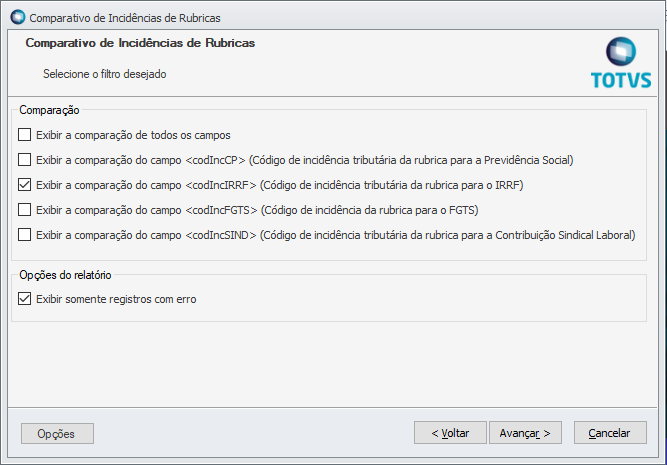Select the codIncSIND comparison checkbox
The width and height of the screenshot is (667, 465).
pos(25,234)
